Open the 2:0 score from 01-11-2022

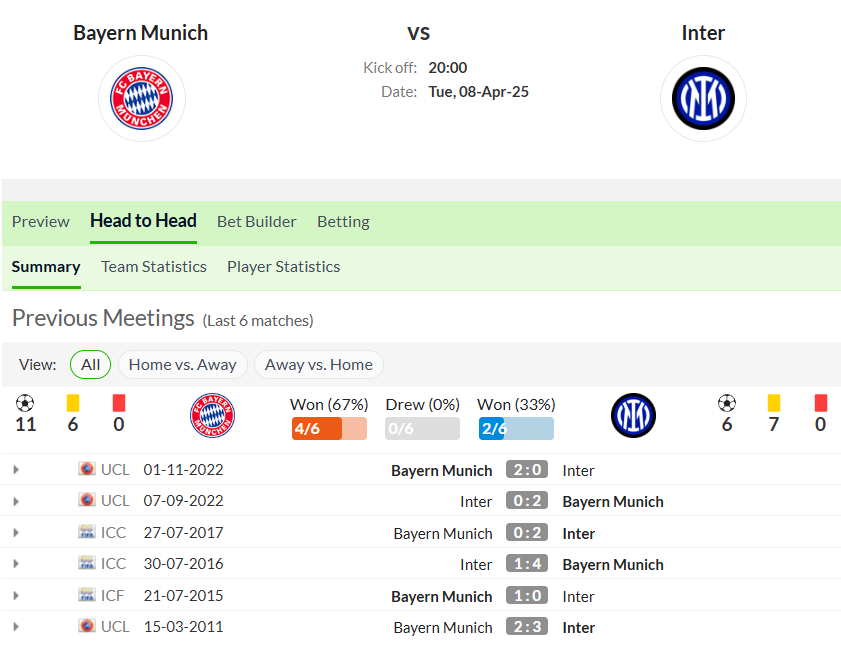[x=527, y=470]
